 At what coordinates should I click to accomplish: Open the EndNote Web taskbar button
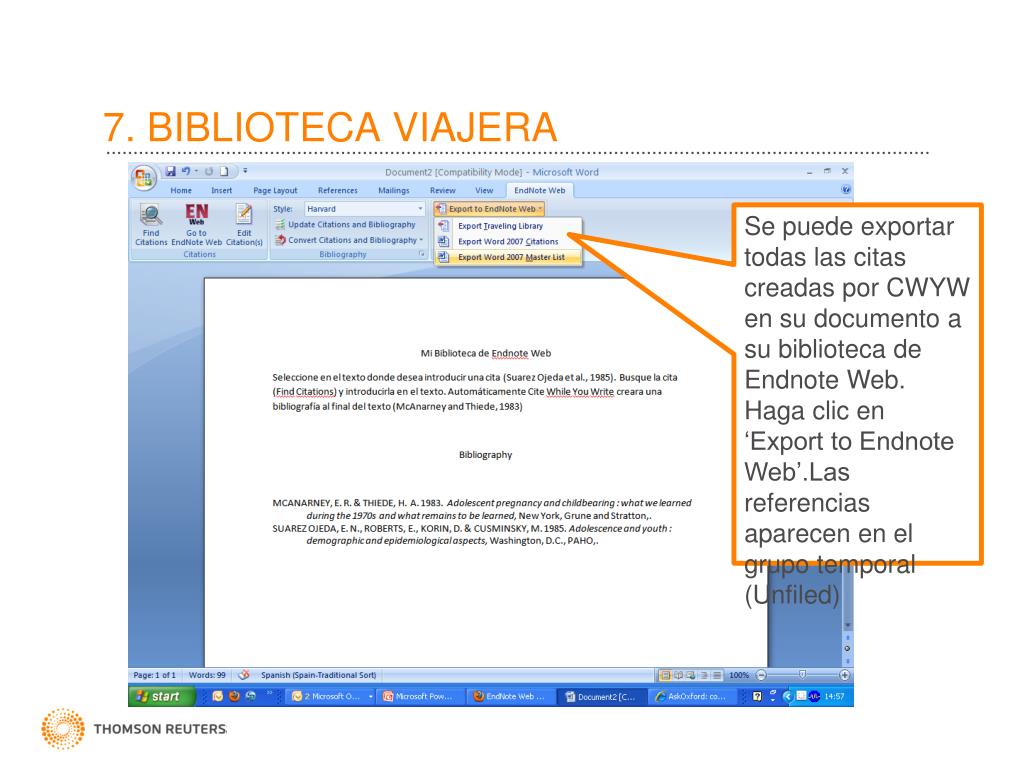click(513, 697)
